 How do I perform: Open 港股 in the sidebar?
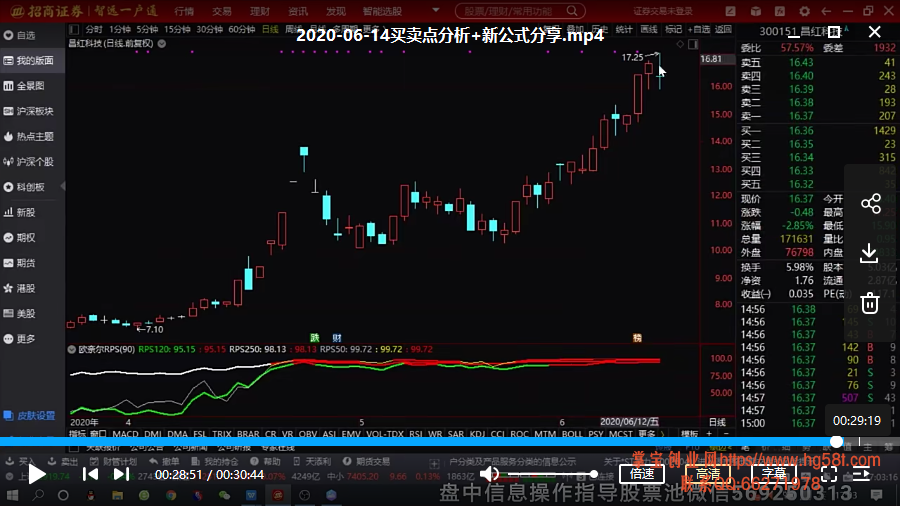(x=20, y=288)
